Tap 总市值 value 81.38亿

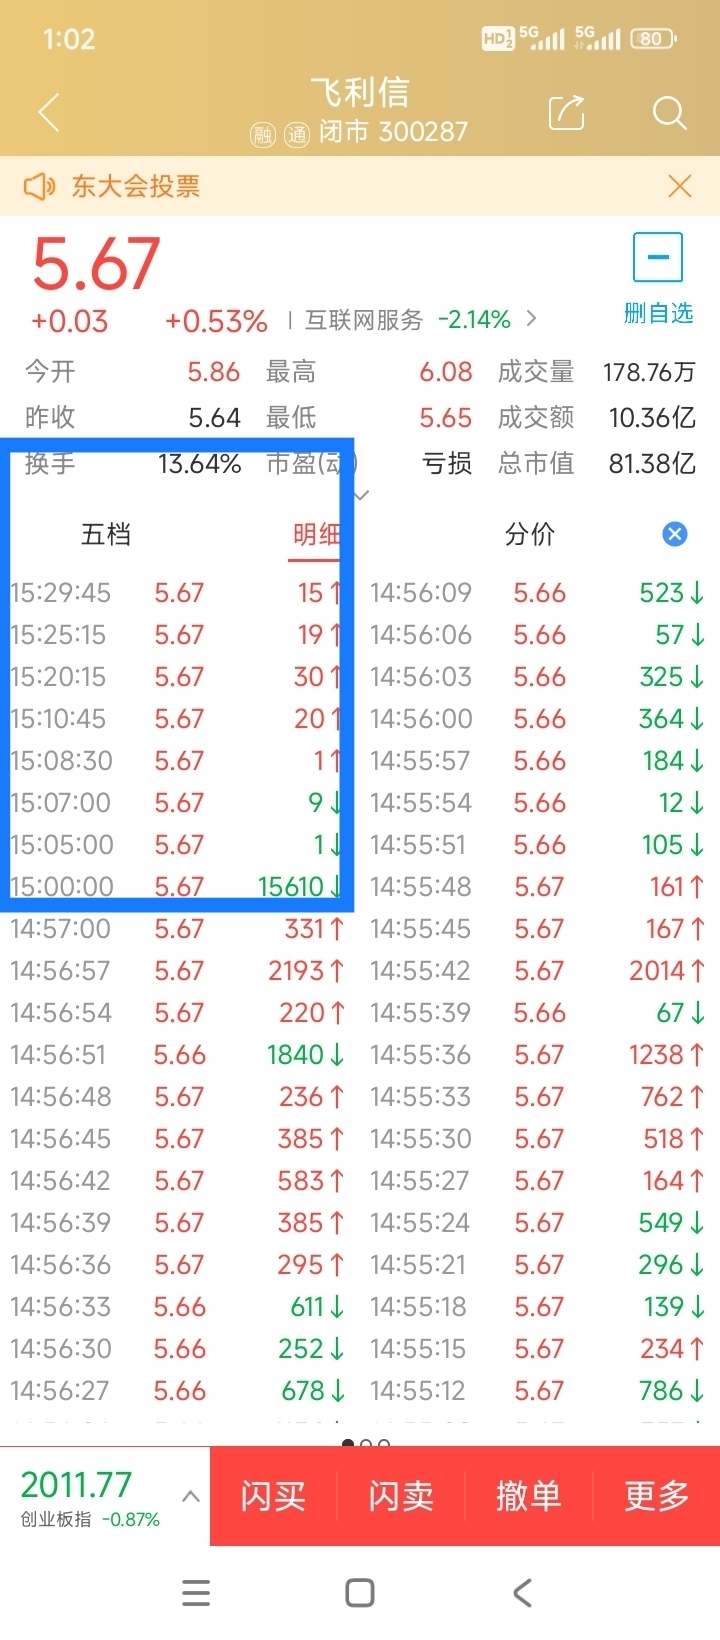tap(652, 464)
